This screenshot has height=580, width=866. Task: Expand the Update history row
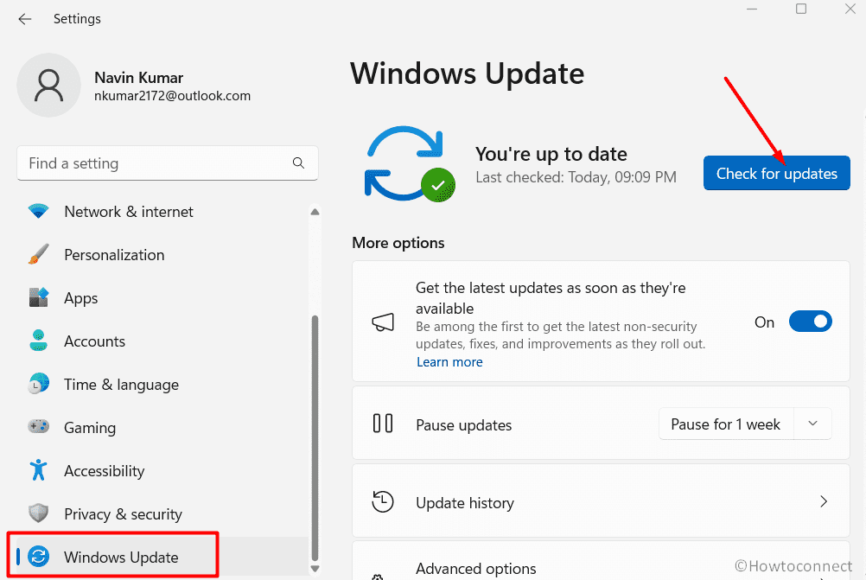tap(600, 501)
